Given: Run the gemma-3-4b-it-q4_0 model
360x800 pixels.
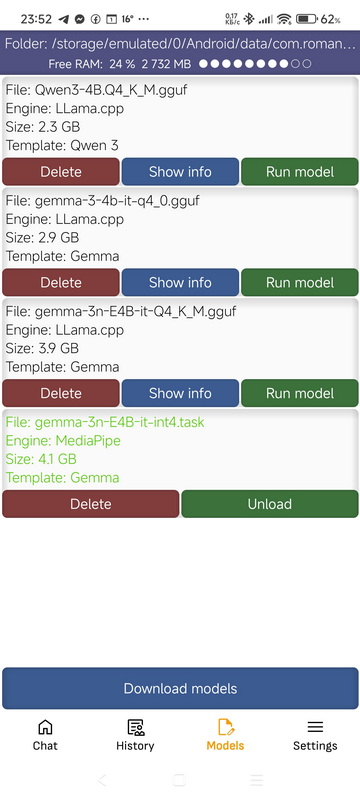Looking at the screenshot, I should [x=300, y=282].
